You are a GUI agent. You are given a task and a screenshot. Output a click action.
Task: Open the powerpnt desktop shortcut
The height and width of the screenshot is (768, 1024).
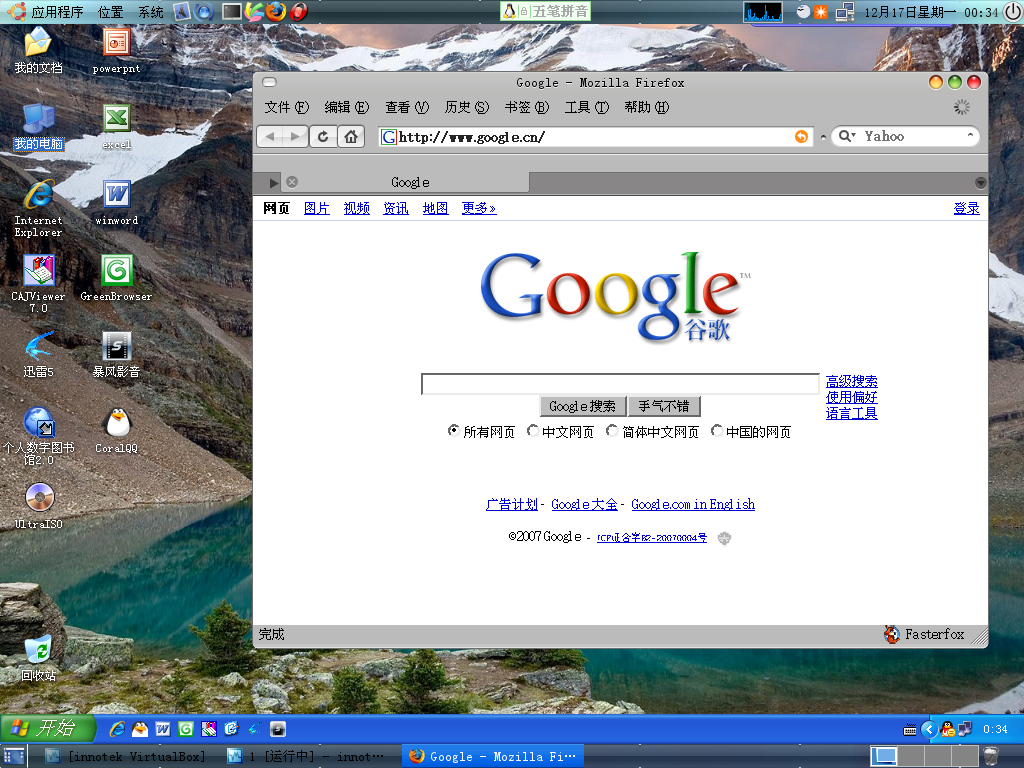(116, 50)
